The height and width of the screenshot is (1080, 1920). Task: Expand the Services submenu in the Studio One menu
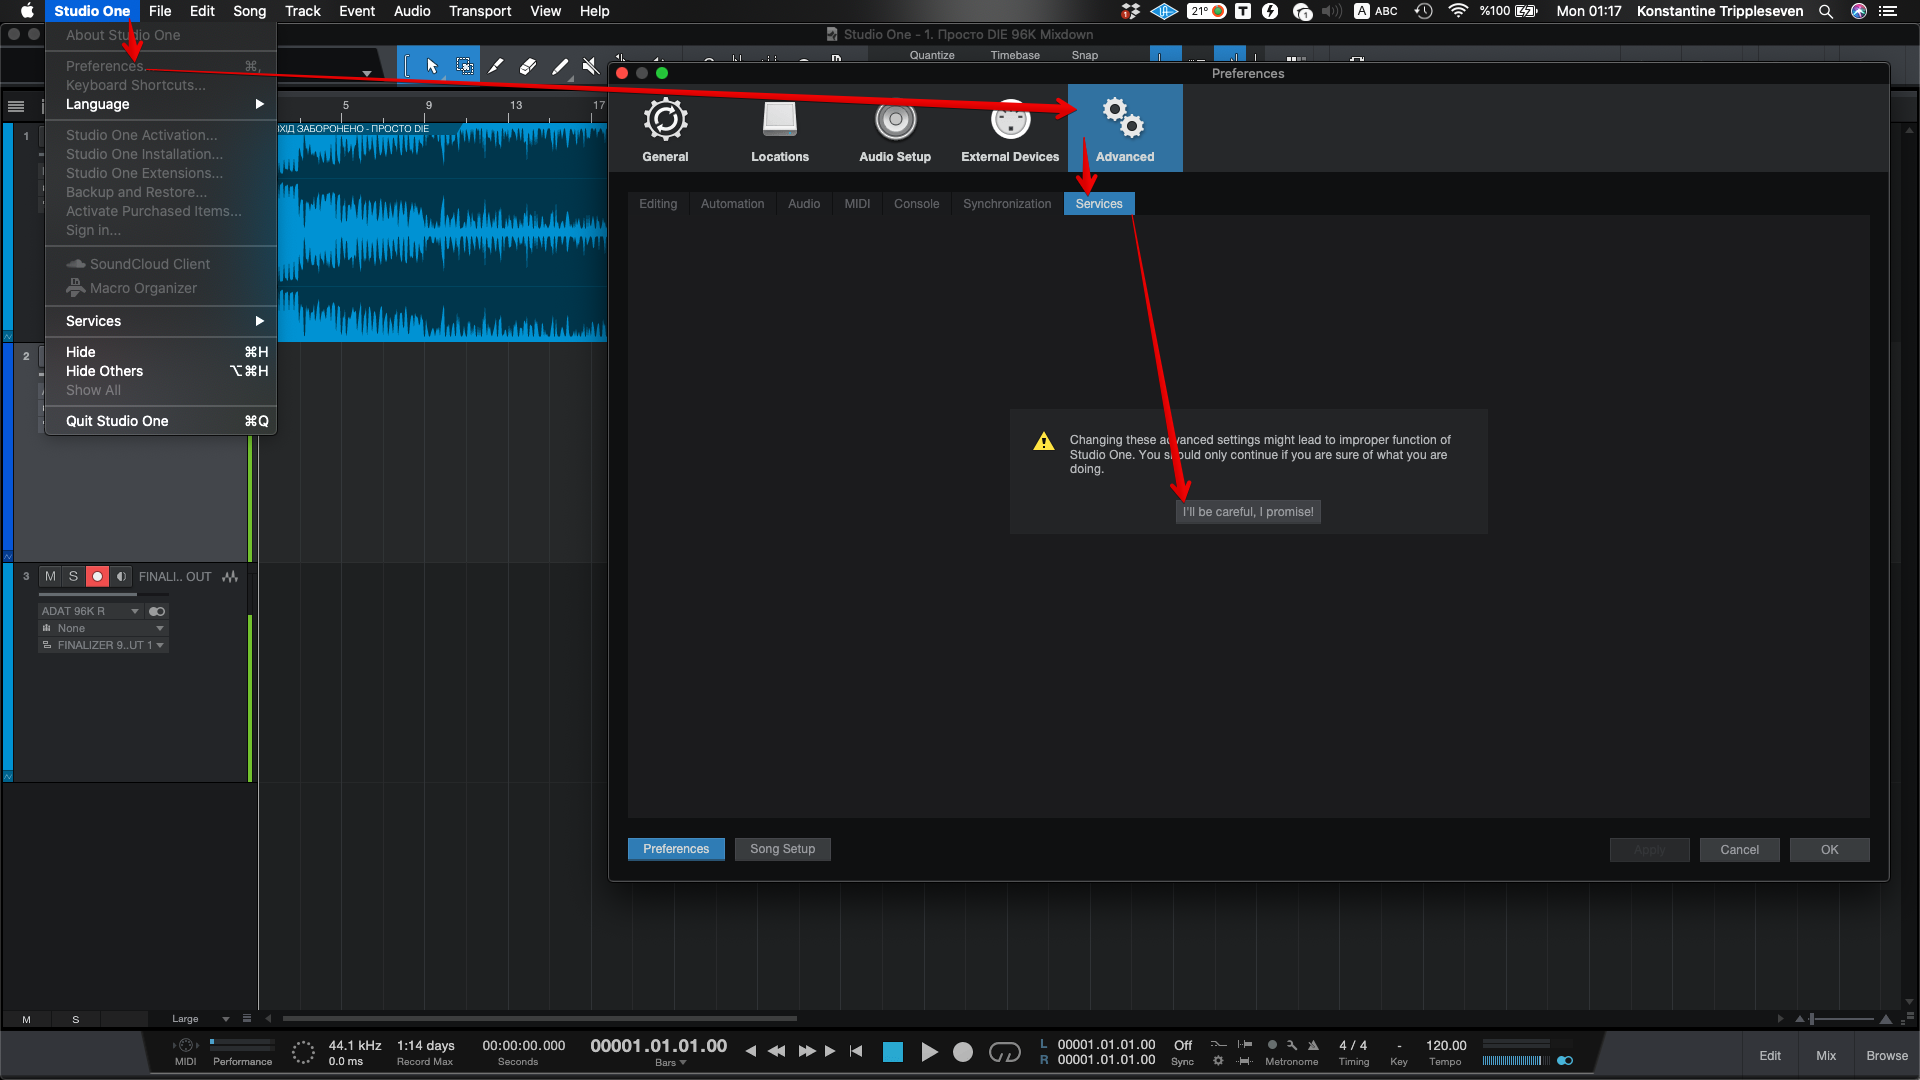(x=161, y=321)
